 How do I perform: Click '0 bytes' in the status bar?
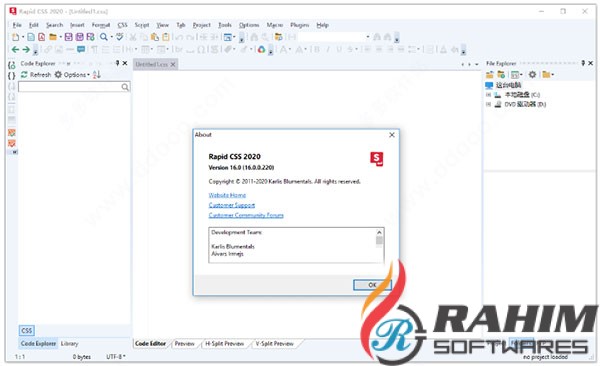(x=82, y=357)
